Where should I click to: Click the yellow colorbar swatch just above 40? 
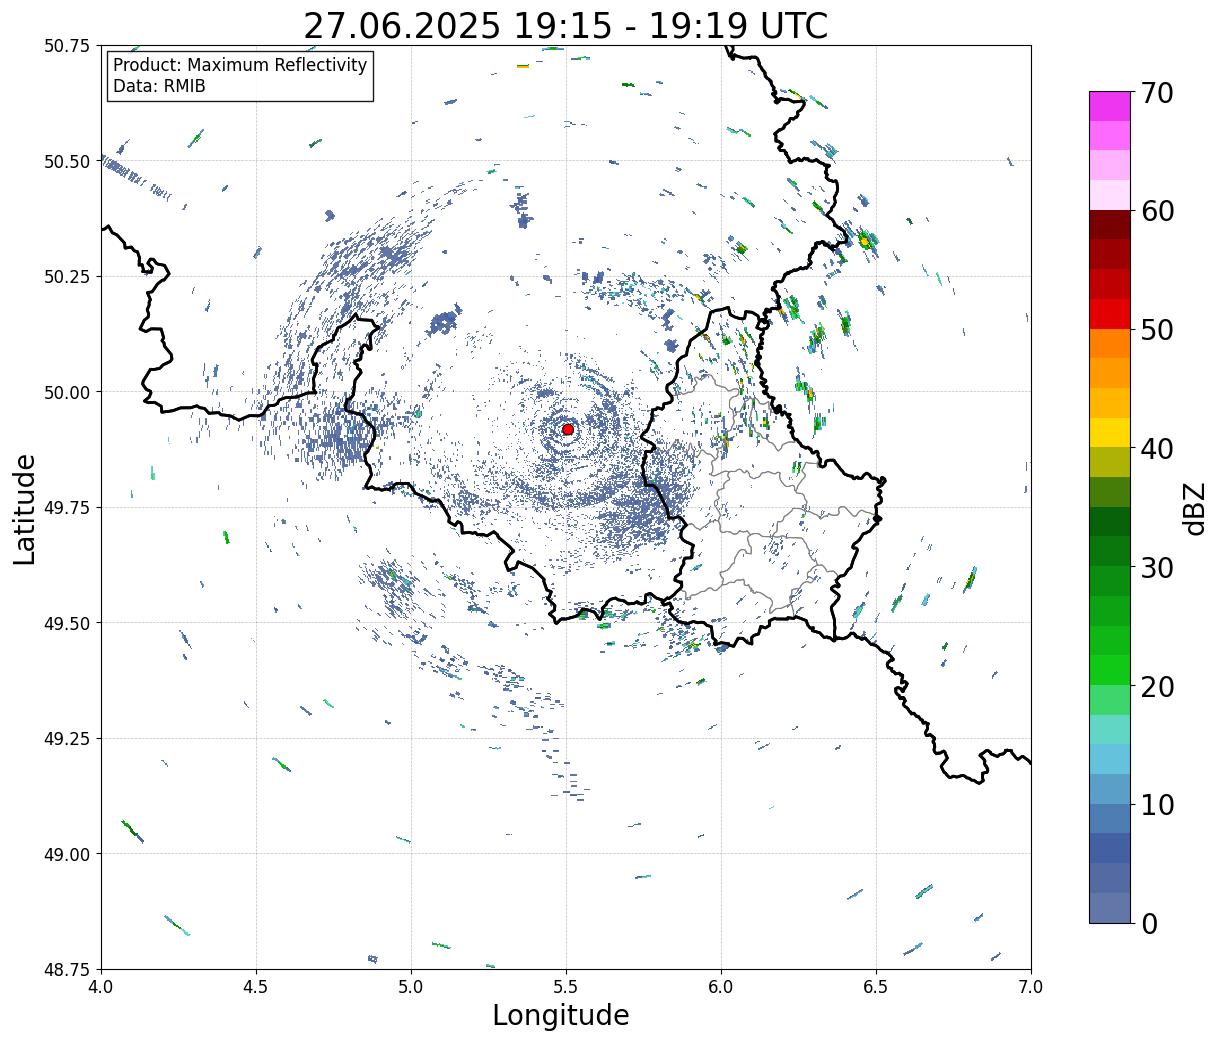[1110, 433]
